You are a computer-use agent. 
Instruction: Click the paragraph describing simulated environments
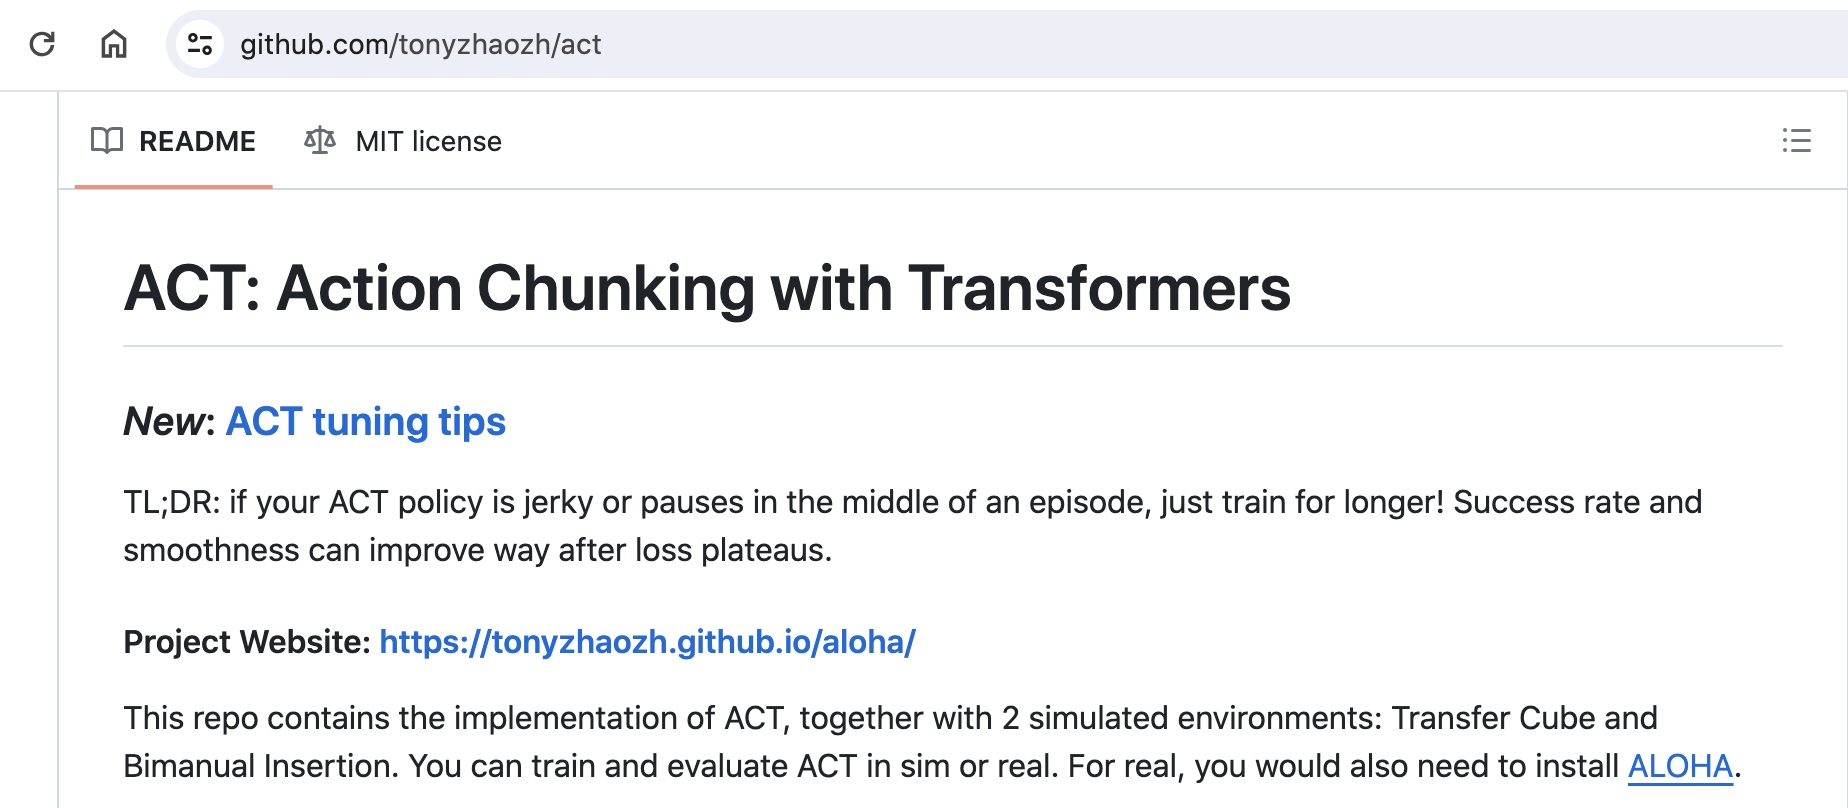point(932,742)
